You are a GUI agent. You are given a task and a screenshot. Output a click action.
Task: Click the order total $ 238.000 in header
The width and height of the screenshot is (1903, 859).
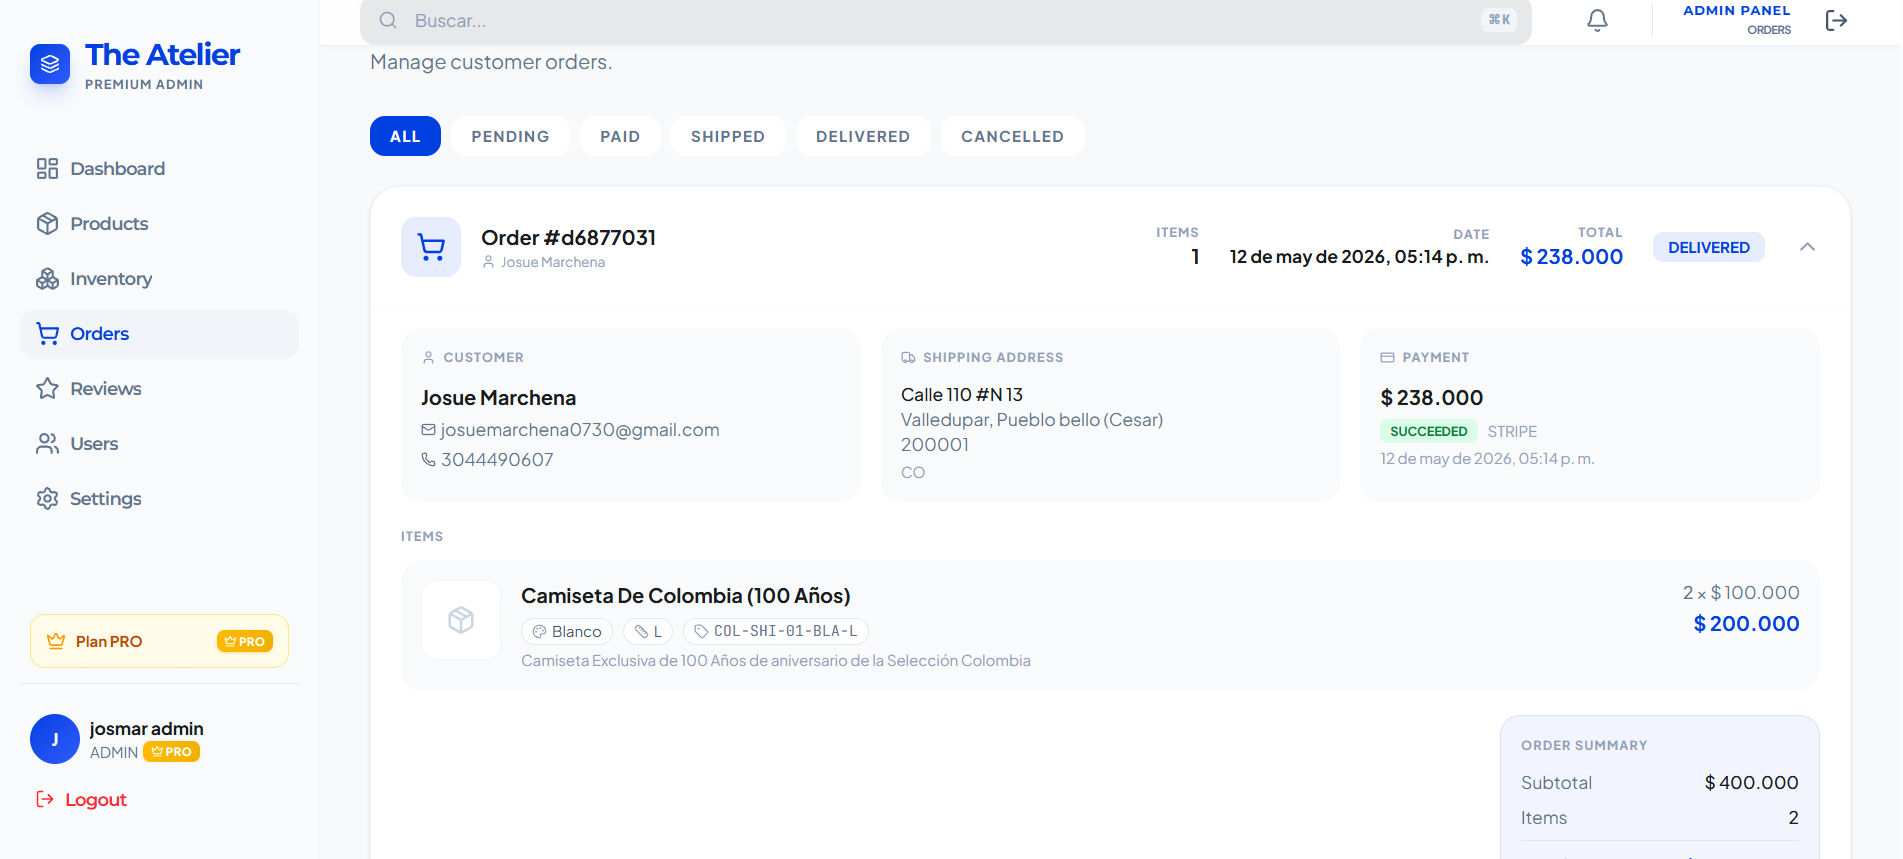[1571, 257]
